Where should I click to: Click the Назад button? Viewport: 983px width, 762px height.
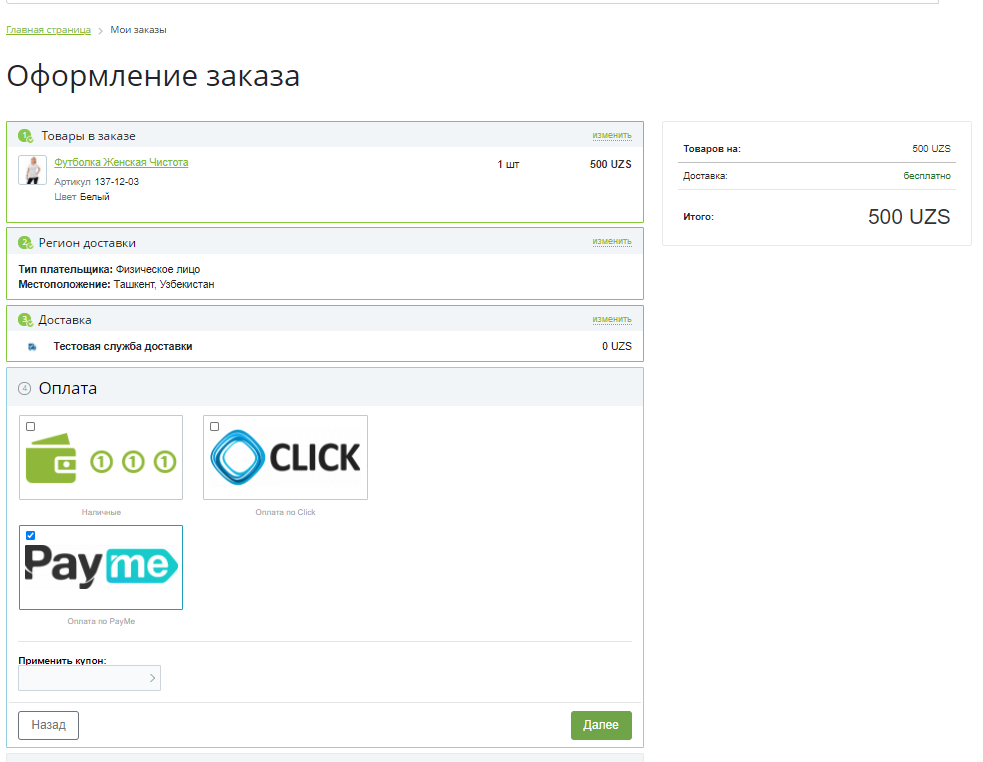(48, 725)
